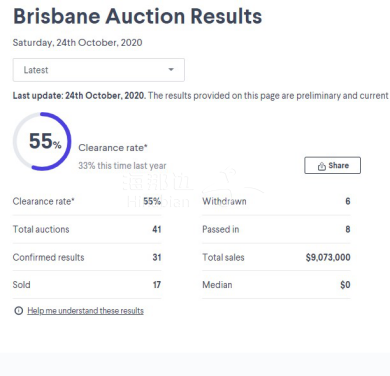This screenshot has width=390, height=376.
Task: Click the Passed in row label
Action: pos(221,229)
